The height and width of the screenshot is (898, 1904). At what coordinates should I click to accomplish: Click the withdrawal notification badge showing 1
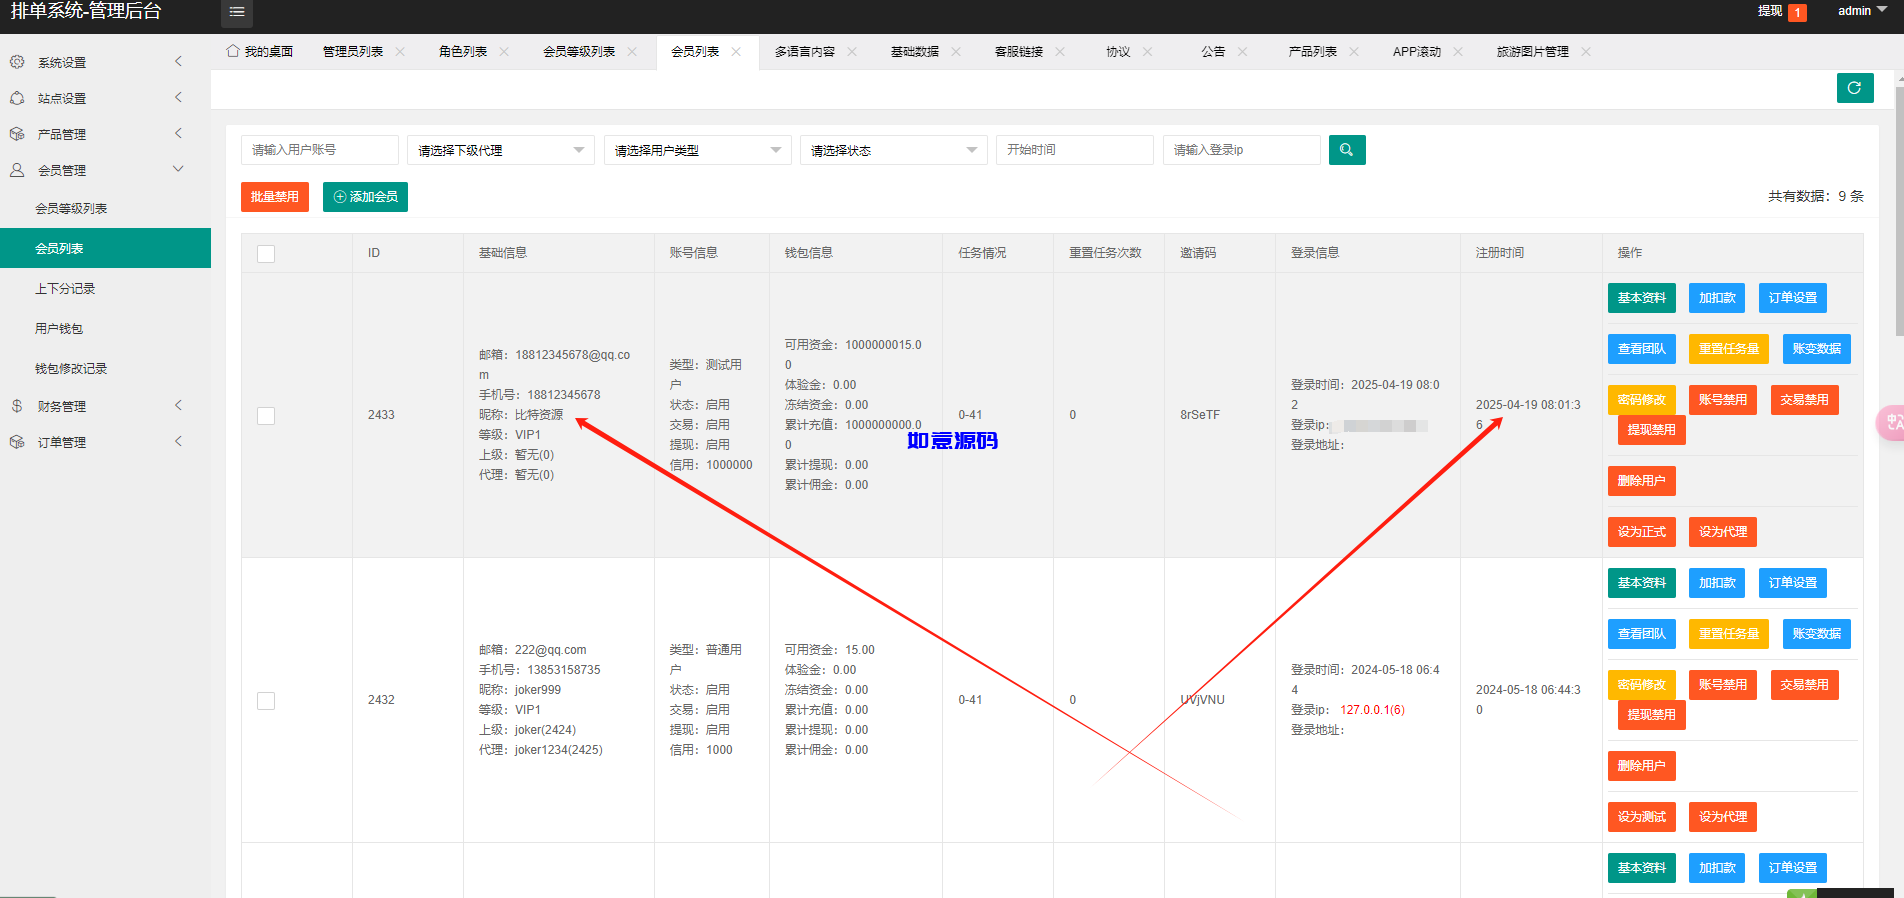(x=1797, y=12)
